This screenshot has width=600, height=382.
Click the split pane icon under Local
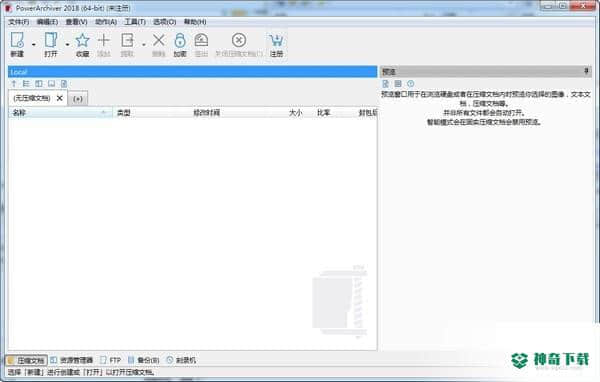click(39, 83)
